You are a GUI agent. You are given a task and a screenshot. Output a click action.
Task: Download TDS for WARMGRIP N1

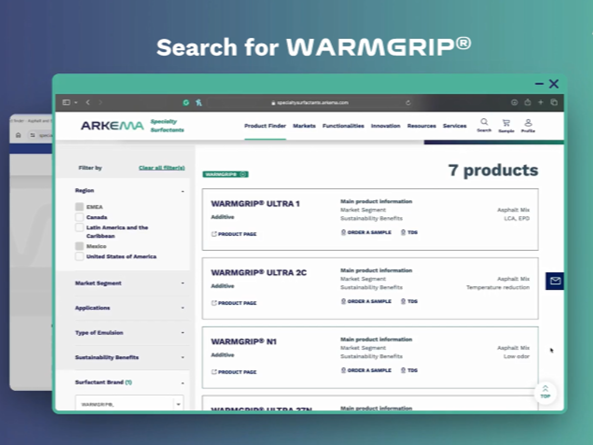409,370
